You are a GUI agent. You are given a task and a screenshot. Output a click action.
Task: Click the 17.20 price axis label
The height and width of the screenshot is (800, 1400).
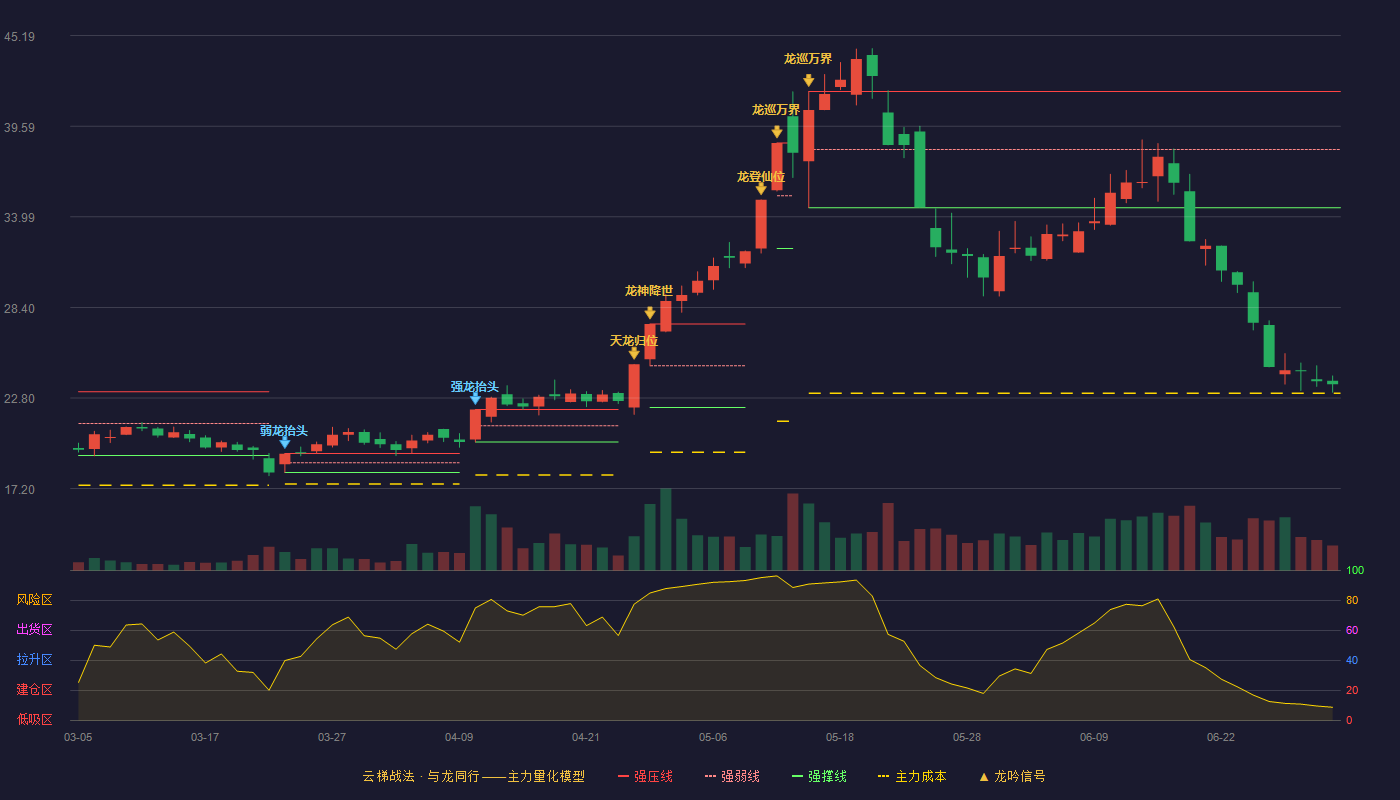tap(19, 490)
